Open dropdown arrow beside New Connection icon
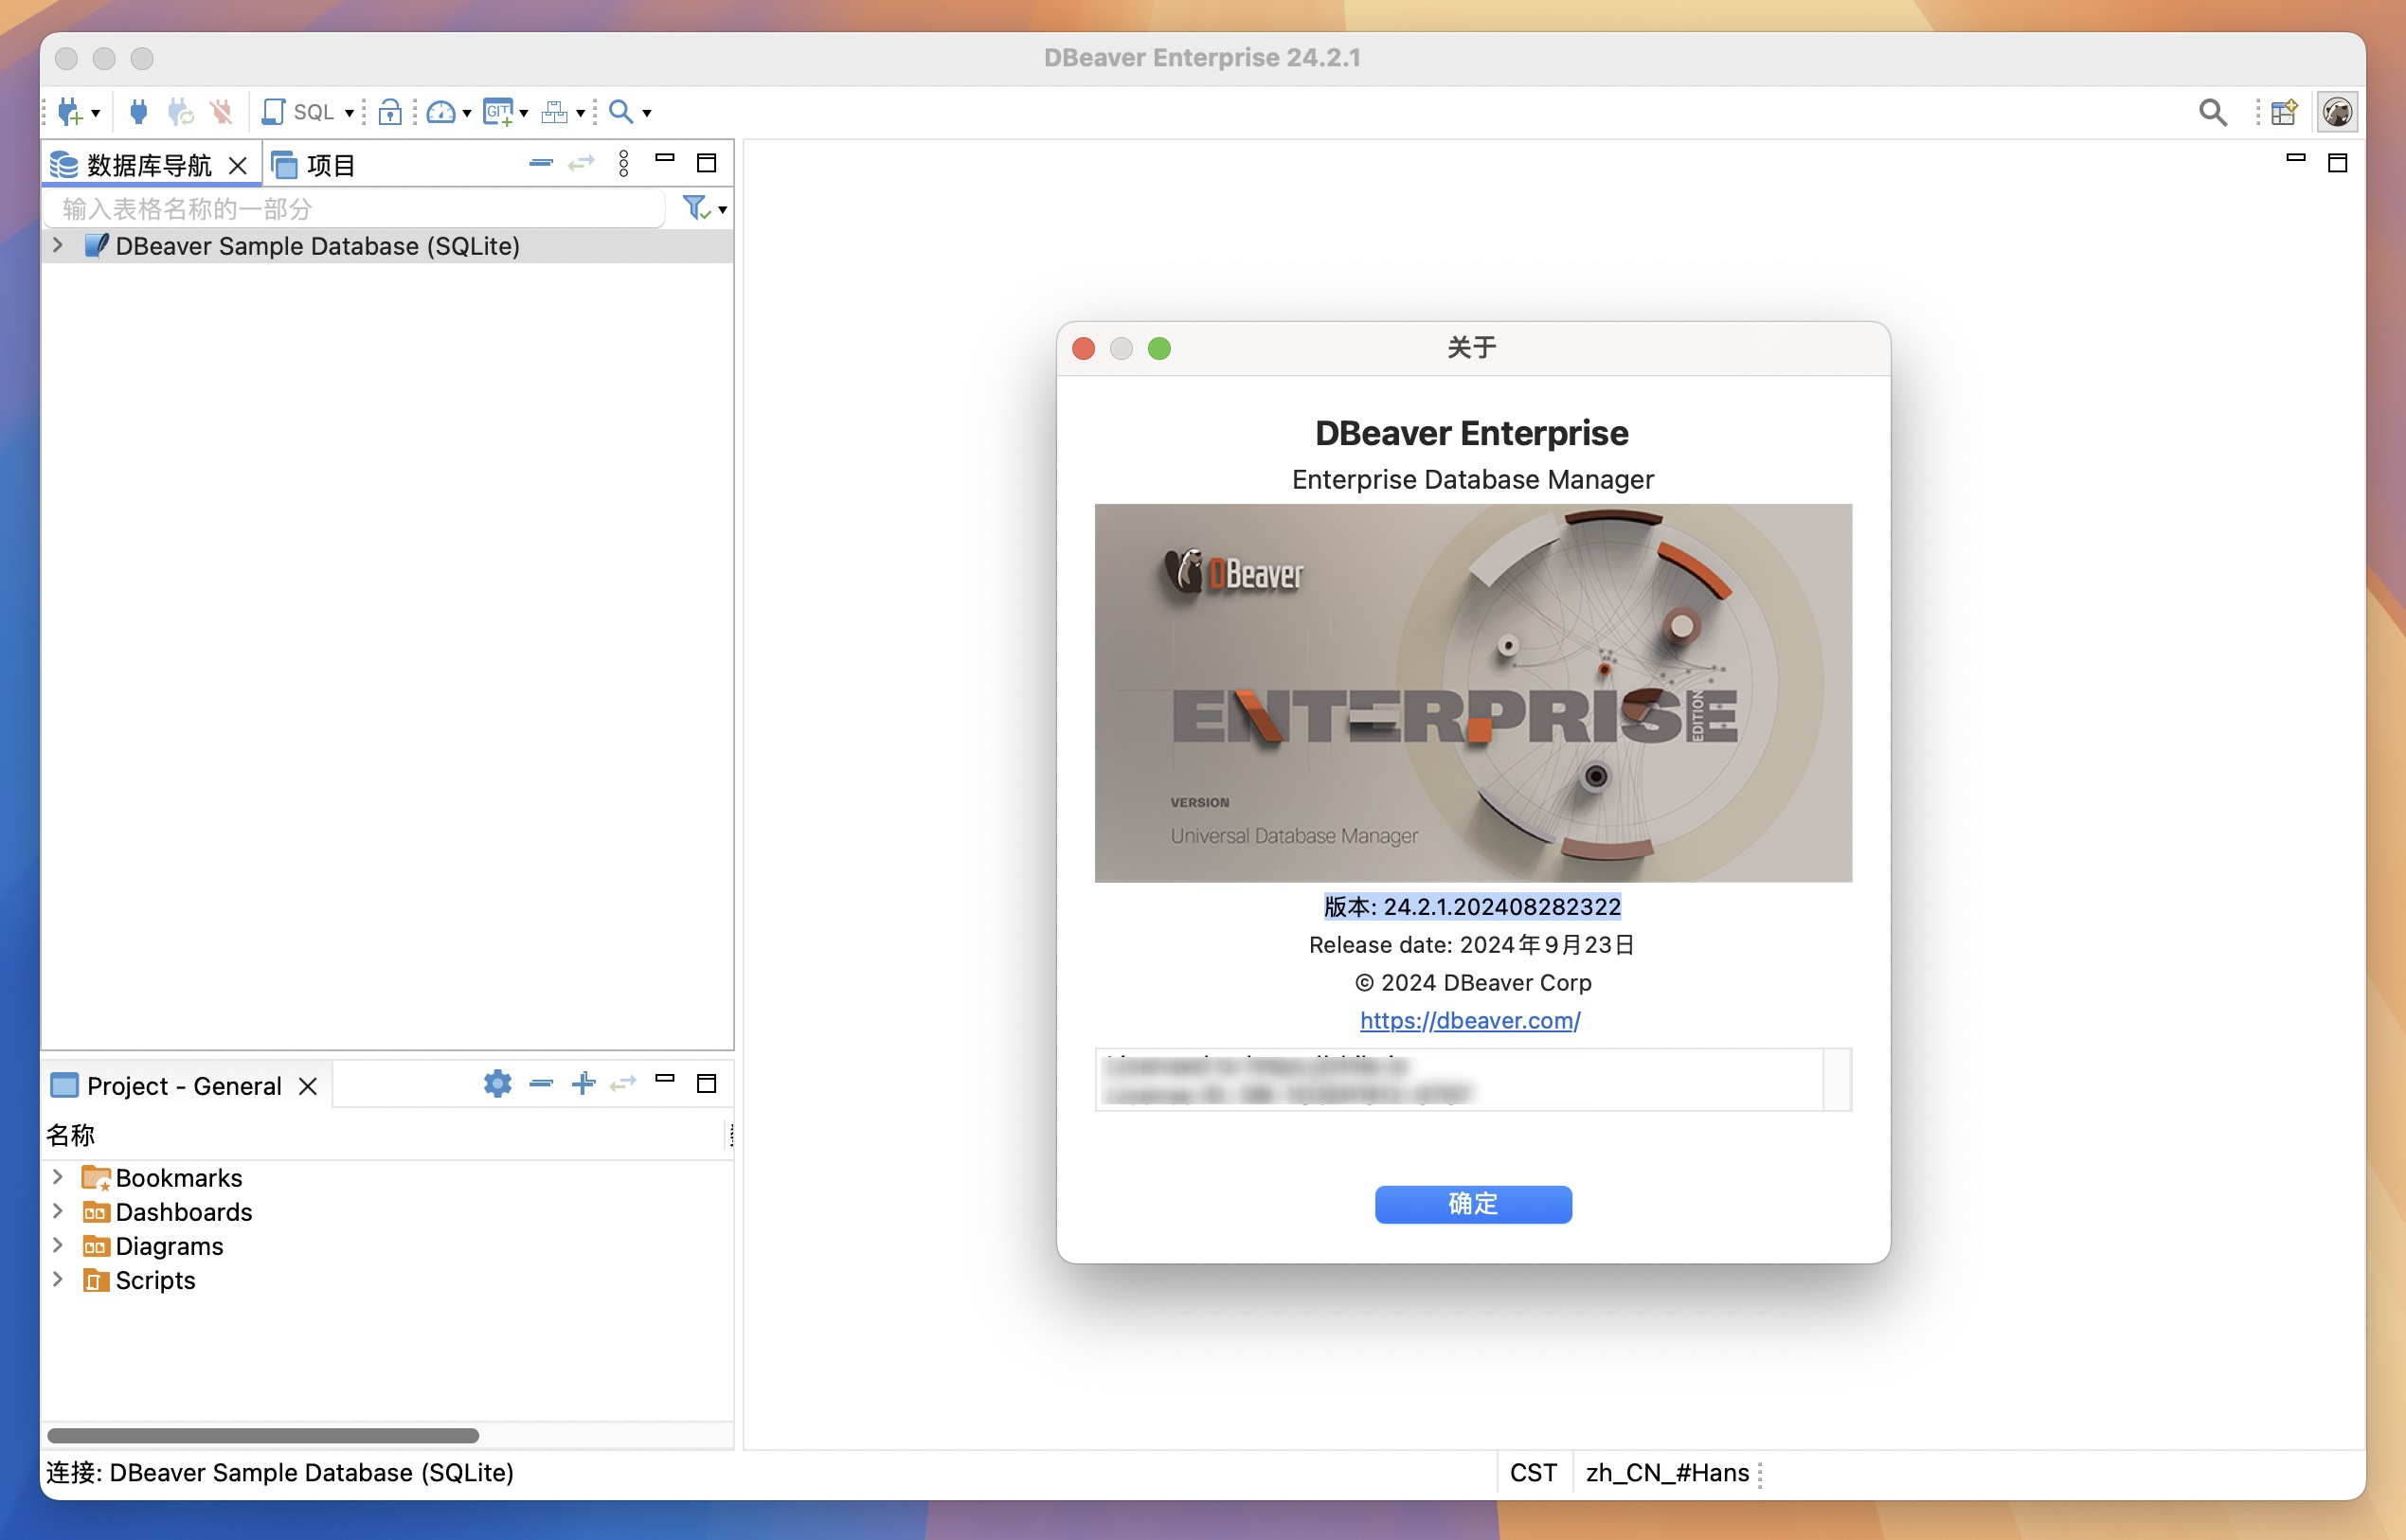Screen dimensions: 2406x1540 click(x=96, y=113)
